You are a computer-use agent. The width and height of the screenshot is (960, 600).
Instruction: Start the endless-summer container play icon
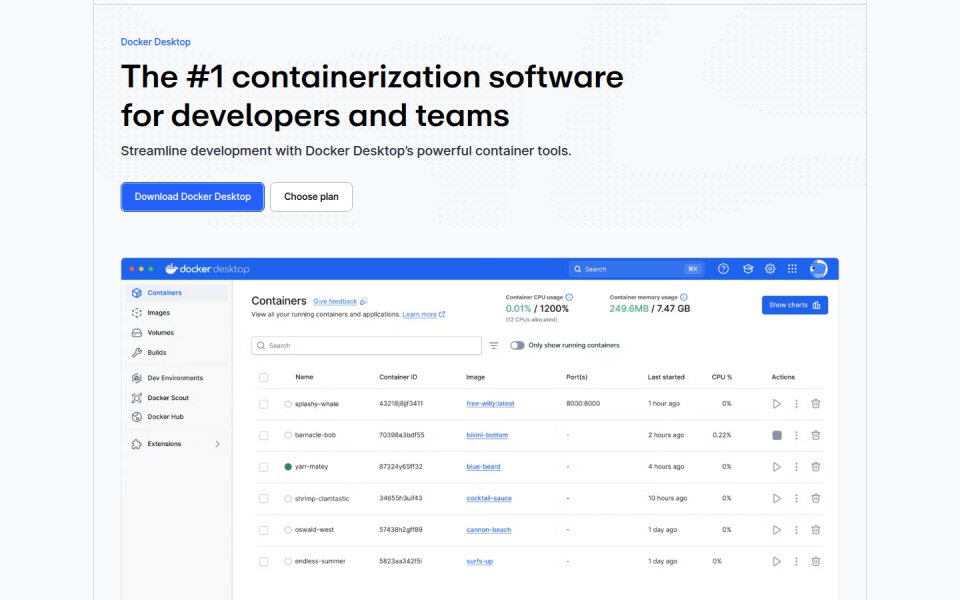click(776, 561)
